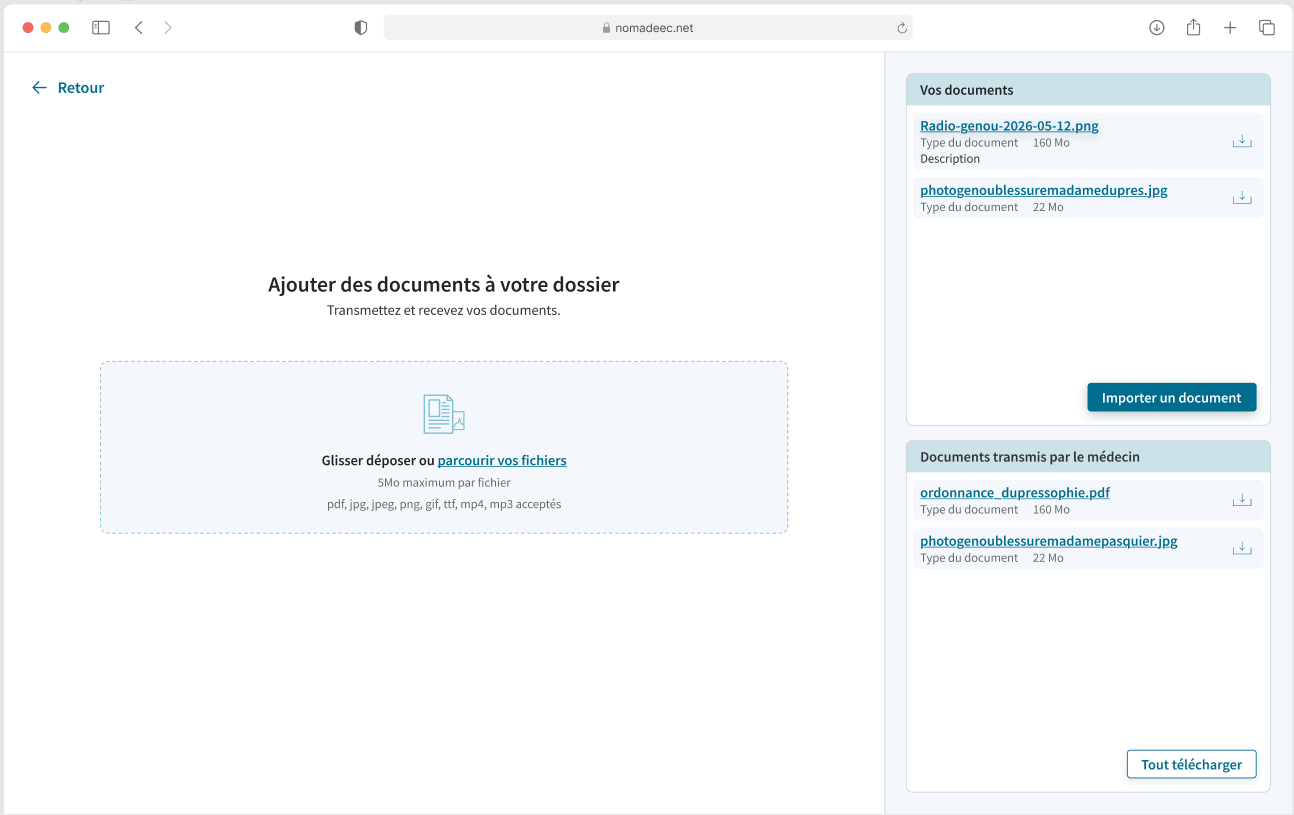Open the photogenoublessuremadamepasquier.jpg link

point(1049,541)
